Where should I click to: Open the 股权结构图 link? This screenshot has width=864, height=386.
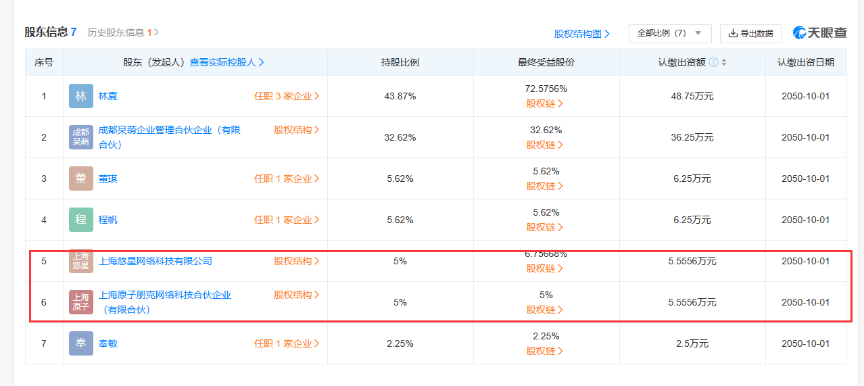coord(582,34)
